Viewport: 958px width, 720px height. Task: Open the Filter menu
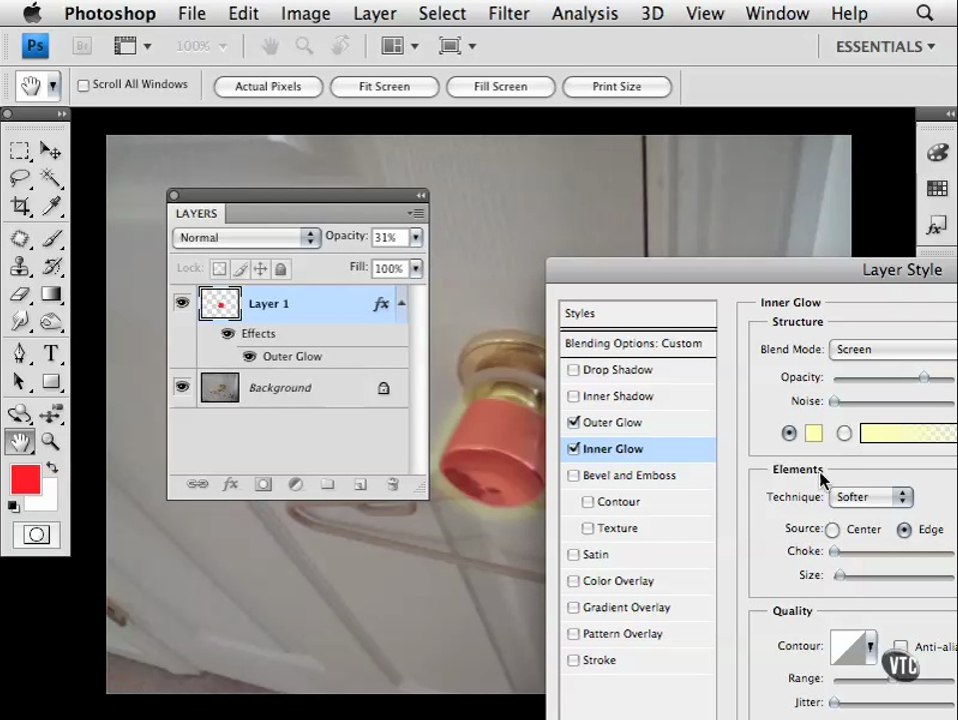click(x=508, y=13)
